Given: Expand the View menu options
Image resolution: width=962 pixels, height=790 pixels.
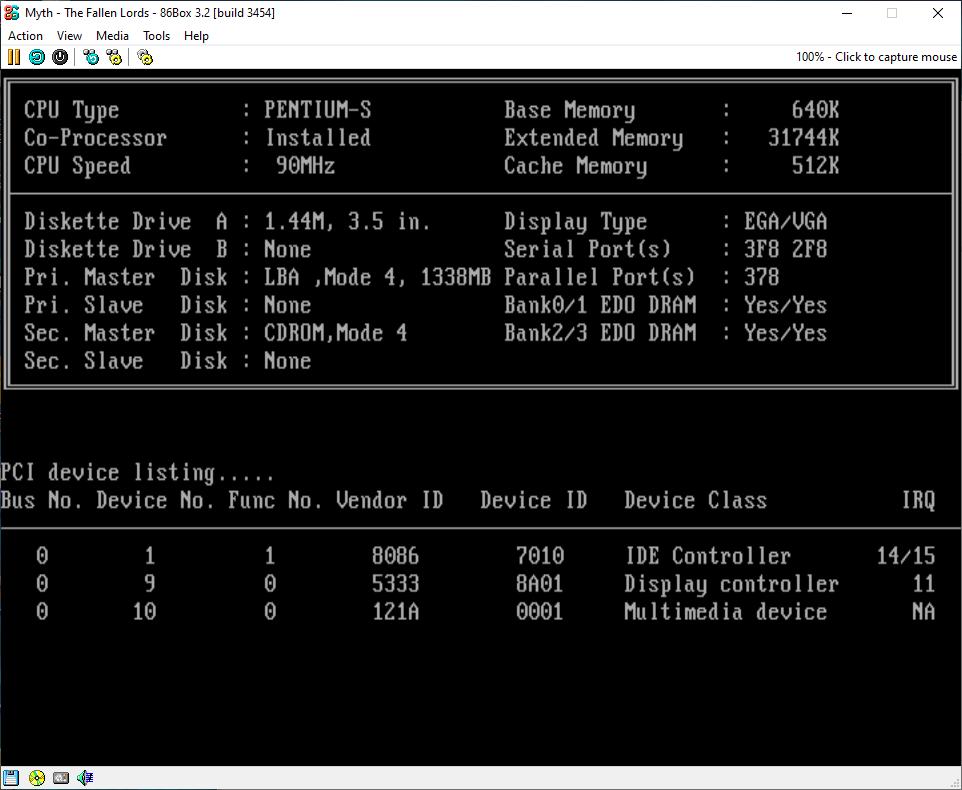Looking at the screenshot, I should coord(69,35).
